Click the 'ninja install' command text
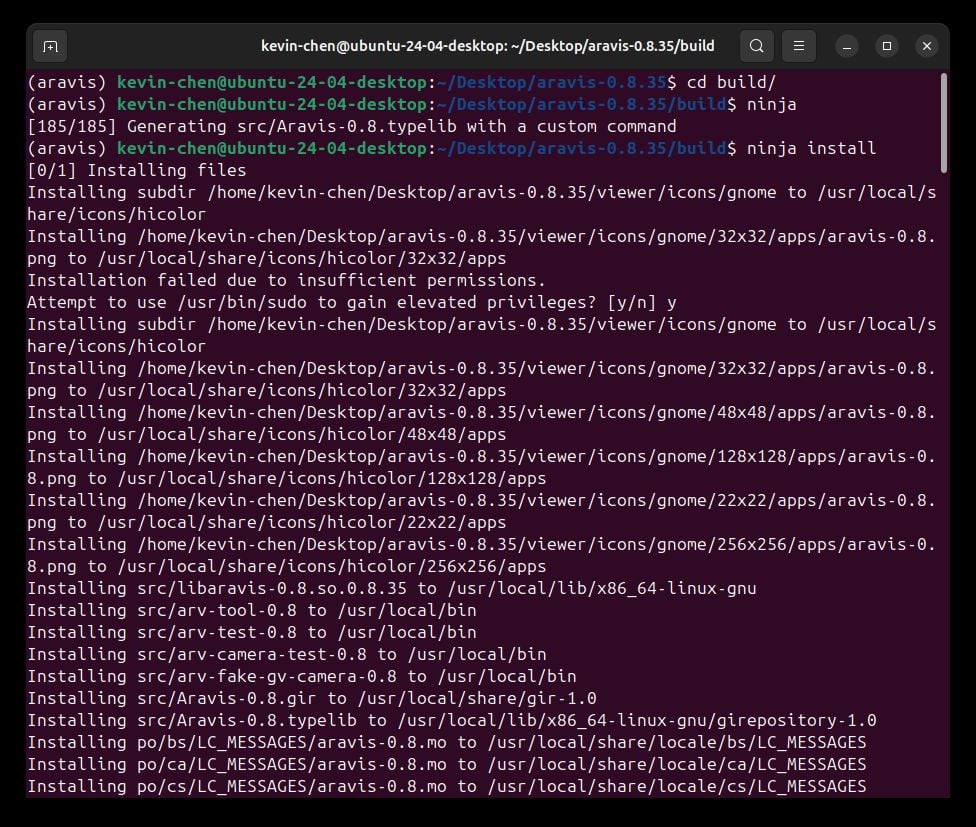976x827 pixels. click(x=811, y=148)
